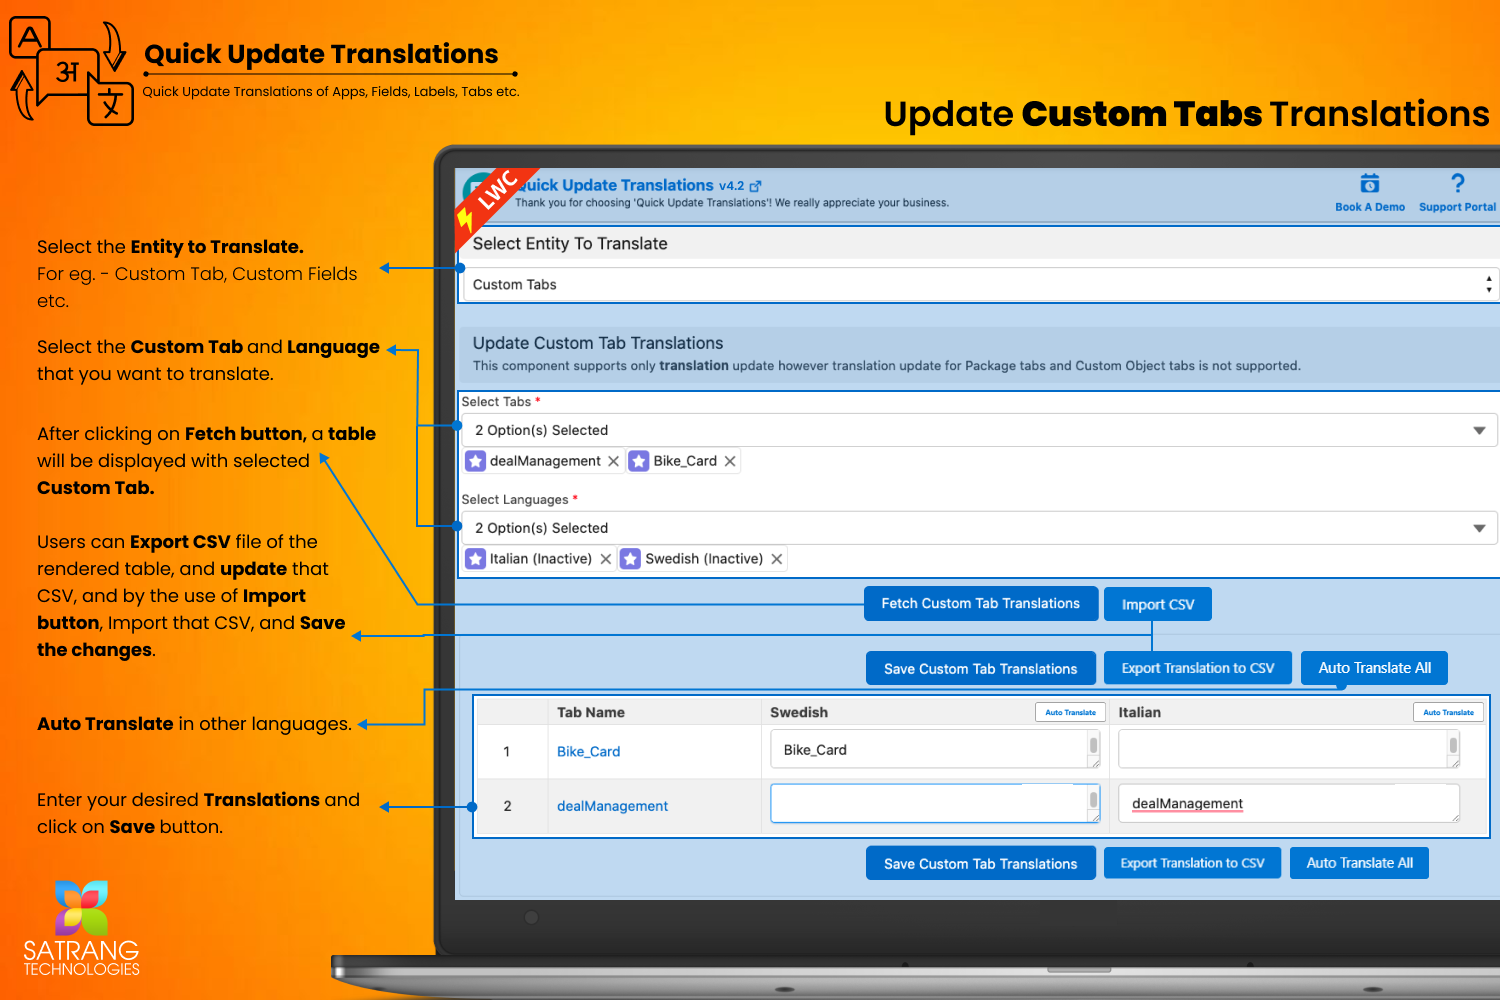
Task: Click the Italian column header text
Action: tap(1140, 712)
